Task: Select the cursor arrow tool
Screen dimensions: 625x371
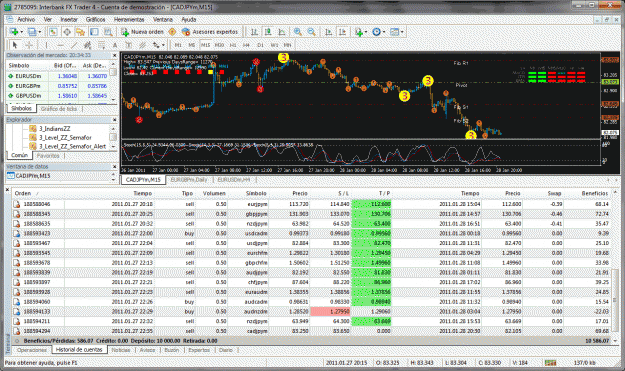Action: [x=15, y=45]
